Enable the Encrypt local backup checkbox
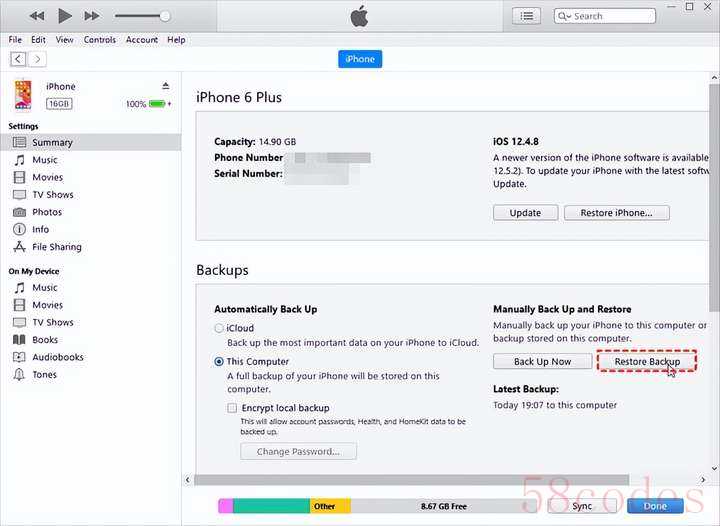The image size is (720, 526). [232, 408]
